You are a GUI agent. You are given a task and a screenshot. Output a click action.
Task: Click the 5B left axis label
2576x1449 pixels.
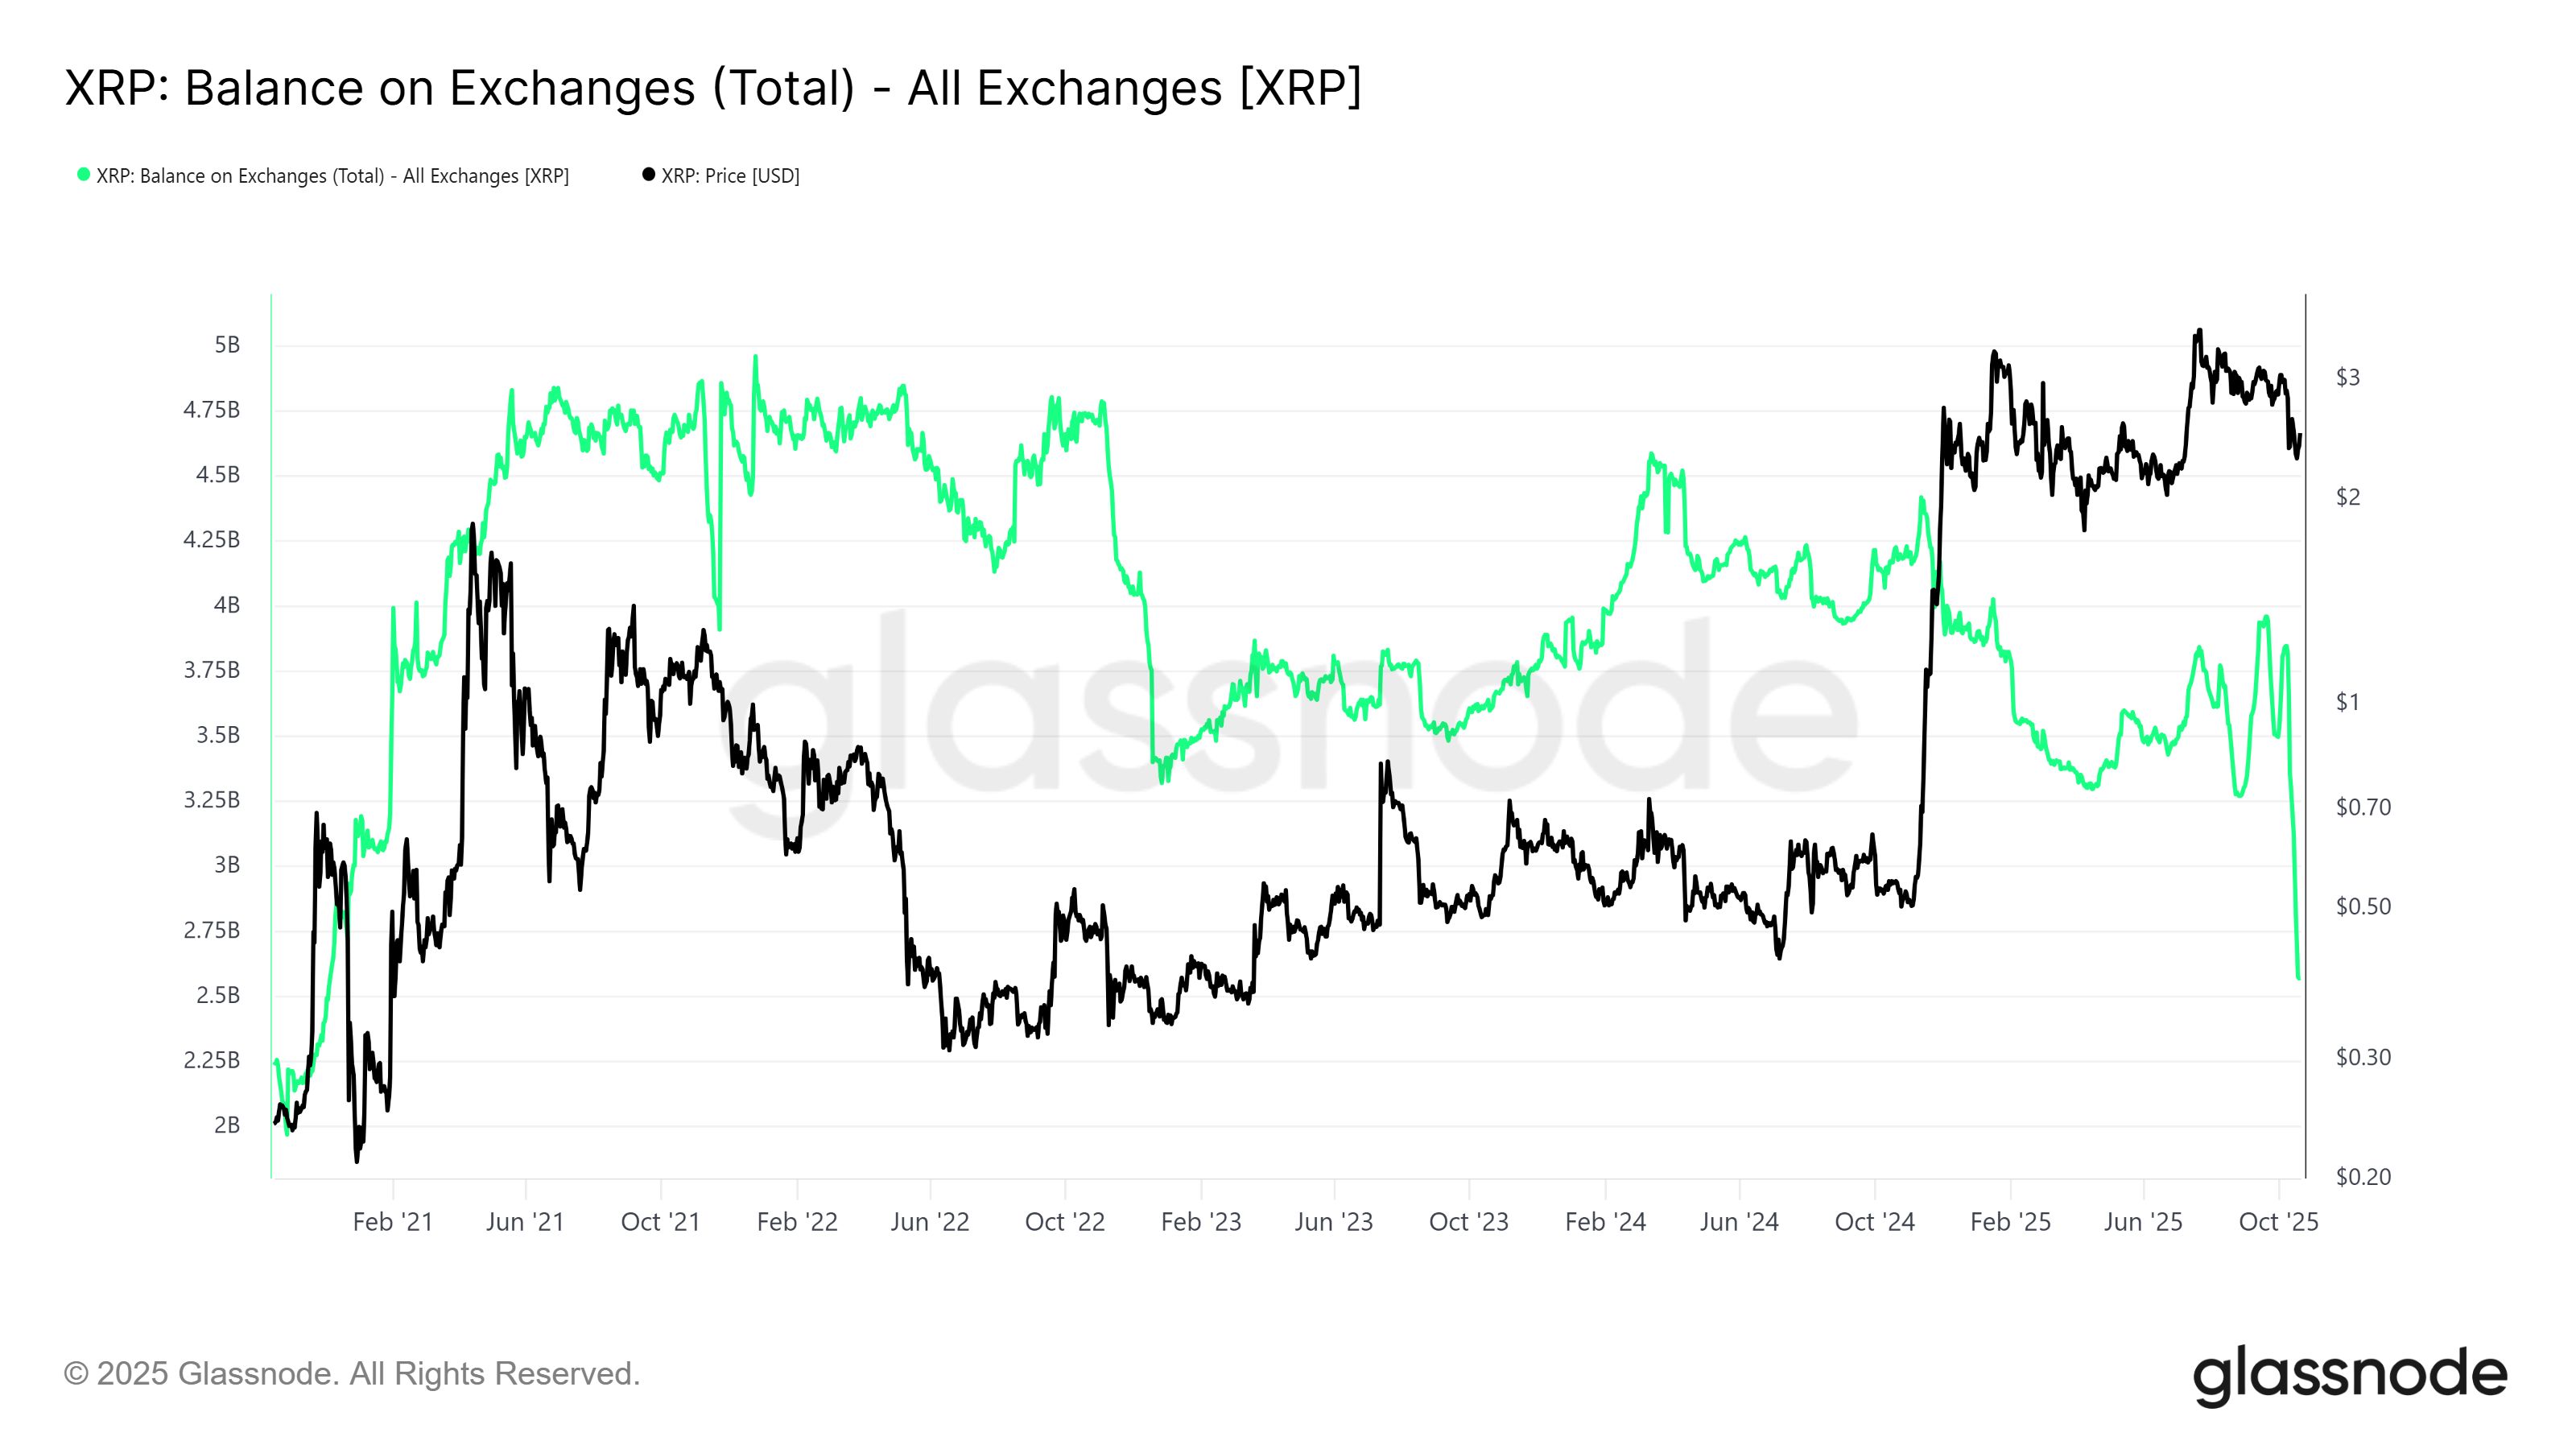(x=227, y=345)
